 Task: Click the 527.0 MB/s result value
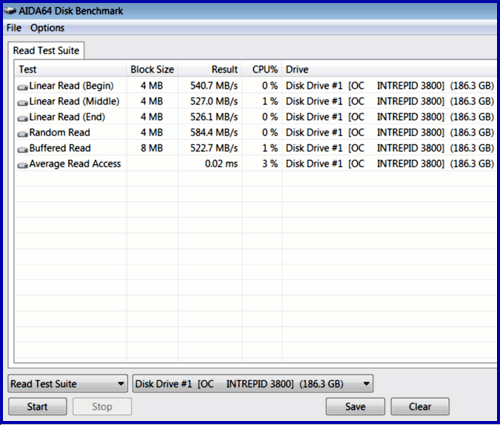214,101
